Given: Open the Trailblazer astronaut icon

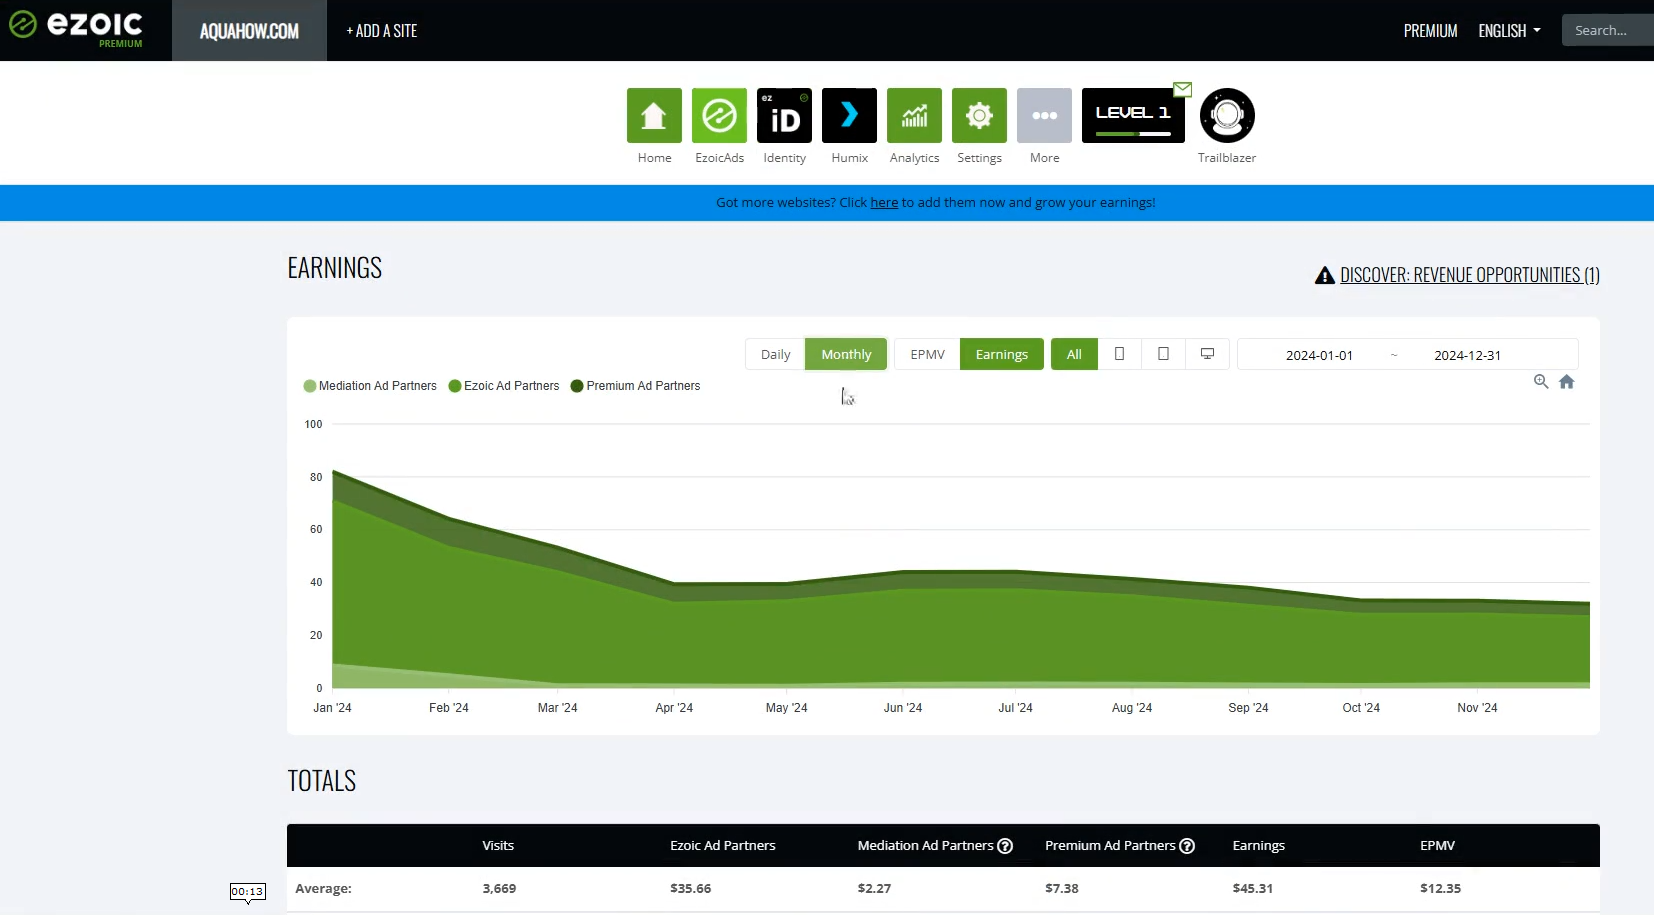Looking at the screenshot, I should tap(1227, 115).
